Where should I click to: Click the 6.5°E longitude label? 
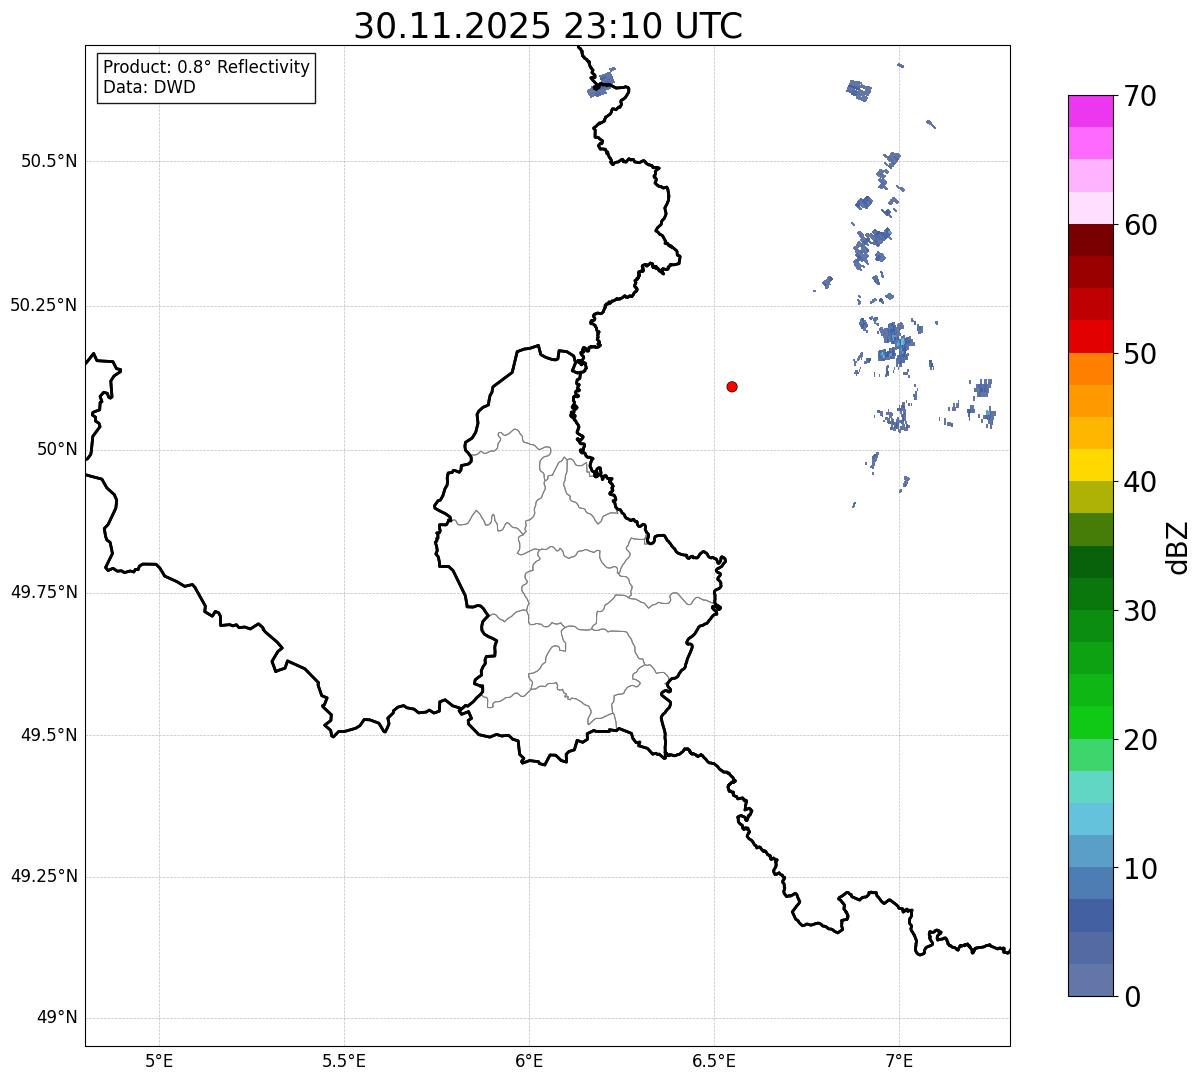(x=714, y=1060)
